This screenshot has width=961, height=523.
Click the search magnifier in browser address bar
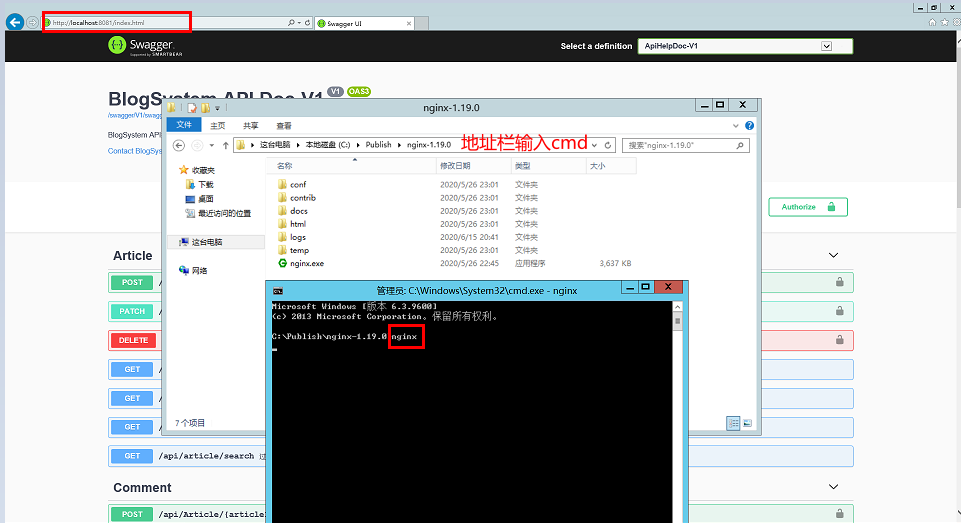(x=291, y=23)
